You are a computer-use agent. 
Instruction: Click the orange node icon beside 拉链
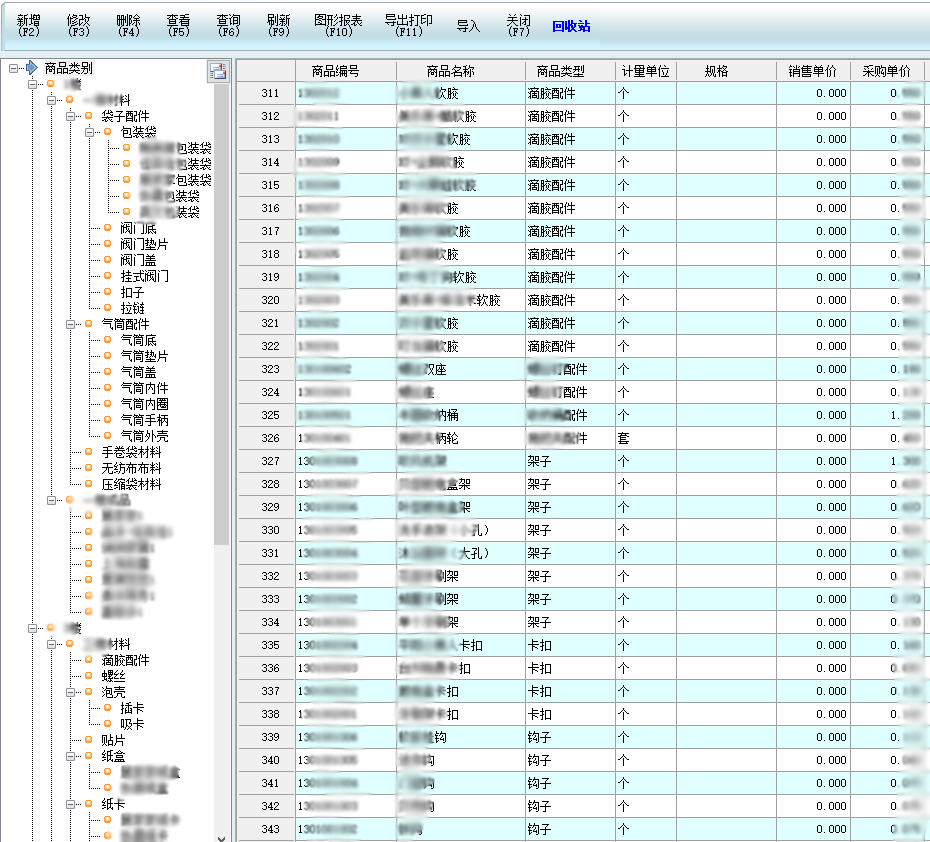coord(107,308)
